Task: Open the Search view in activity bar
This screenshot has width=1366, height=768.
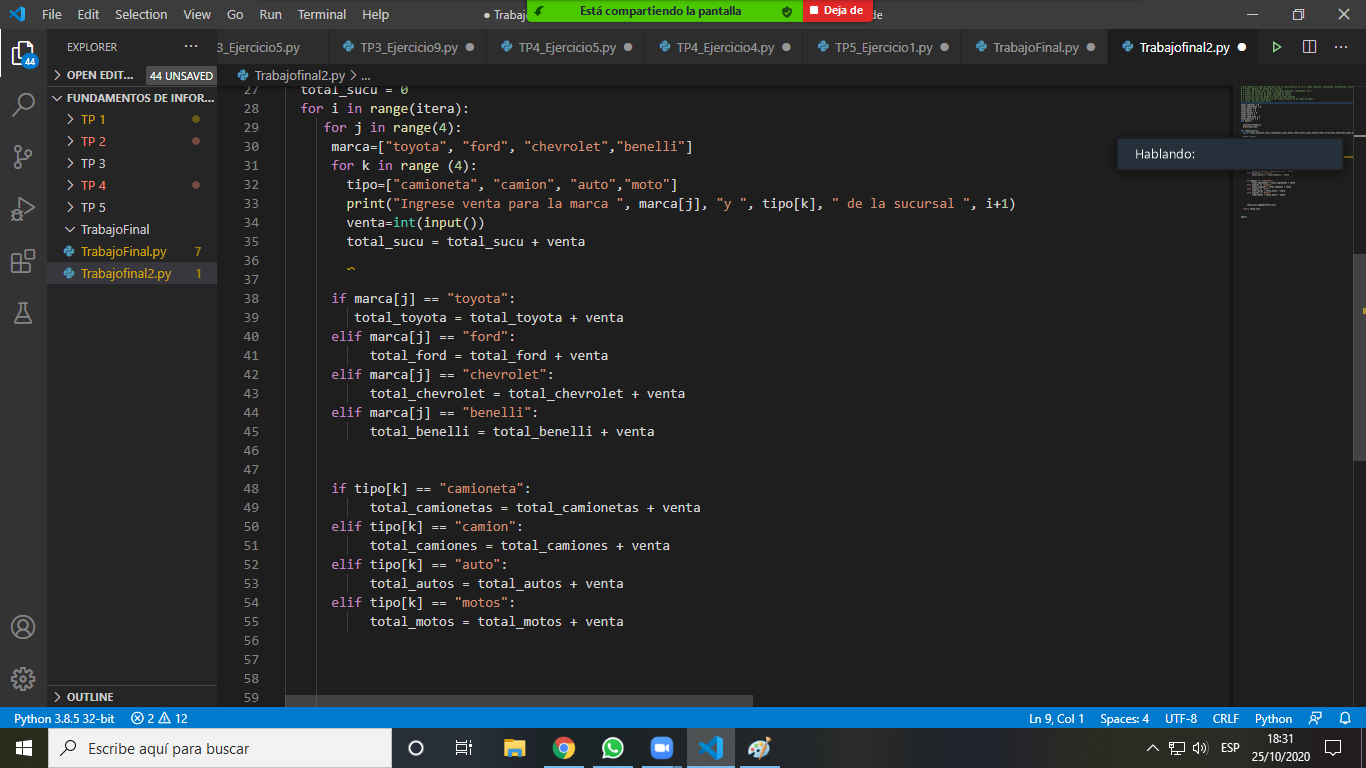Action: pos(23,104)
